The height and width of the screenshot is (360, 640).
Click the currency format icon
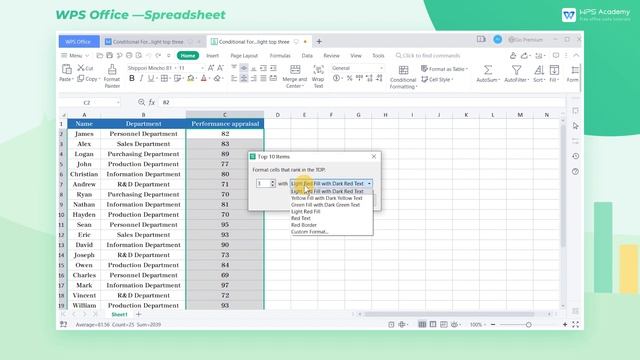coord(336,78)
